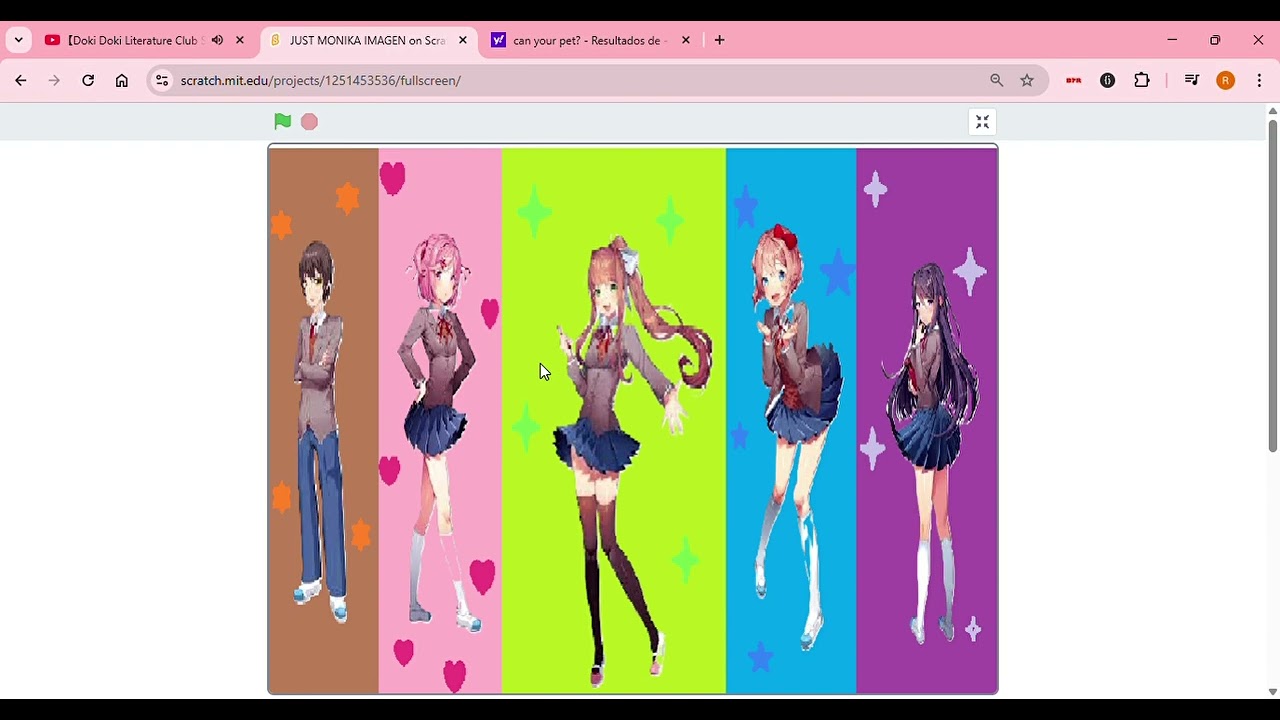Image resolution: width=1280 pixels, height=720 pixels.
Task: Mute the Doki Doki Literature Club tab
Action: coord(217,40)
